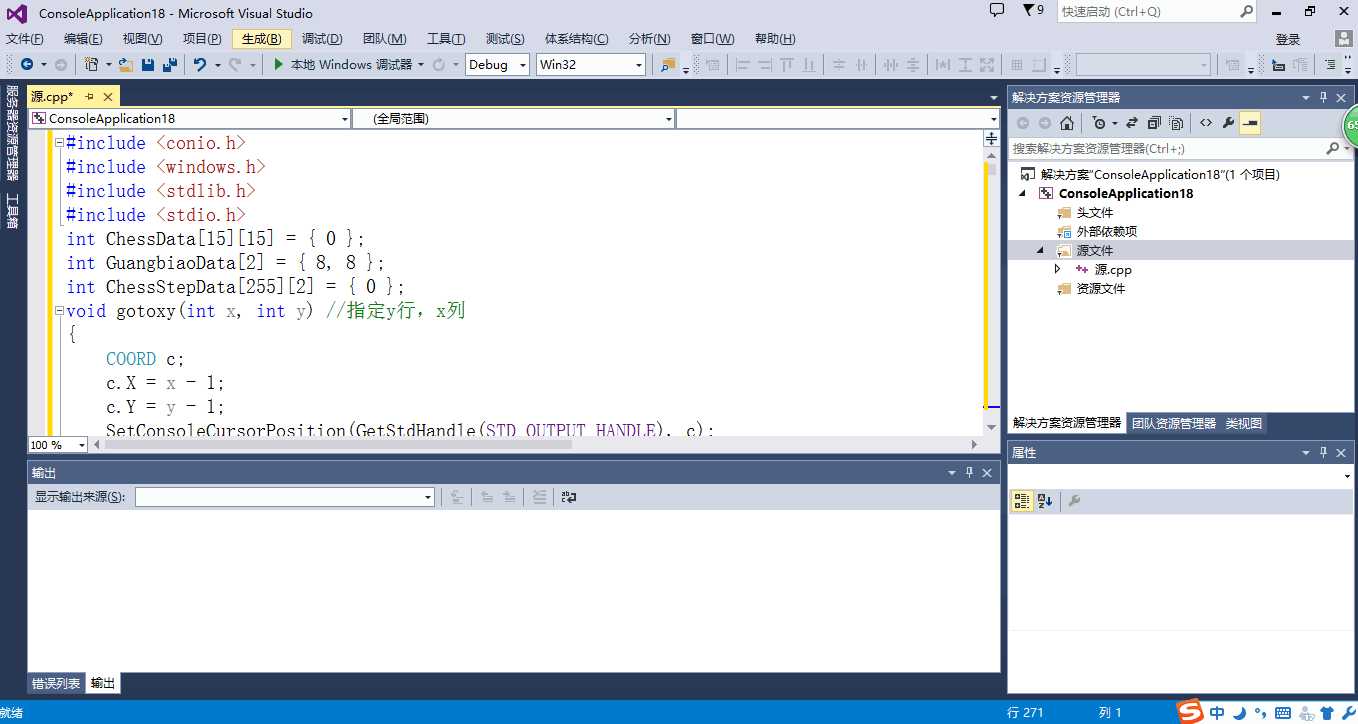Viewport: 1358px width, 724px height.
Task: Collapse the gotoxy function in editor
Action: pos(59,311)
